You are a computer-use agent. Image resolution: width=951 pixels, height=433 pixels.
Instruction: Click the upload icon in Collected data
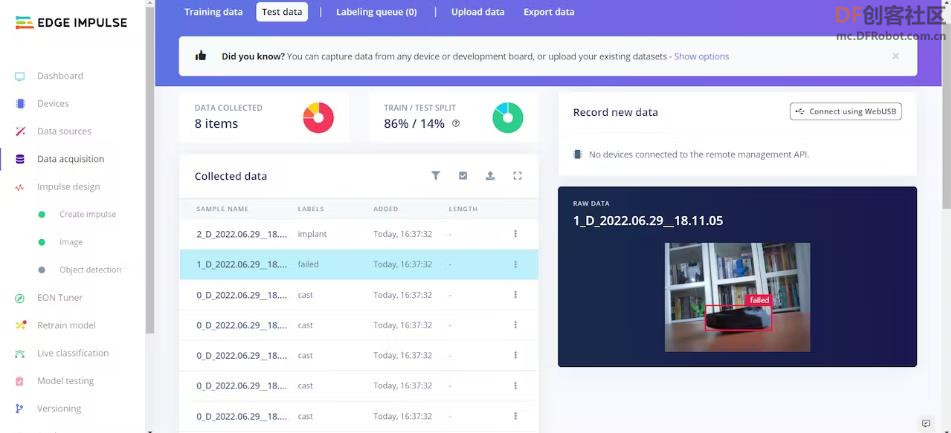pyautogui.click(x=490, y=176)
